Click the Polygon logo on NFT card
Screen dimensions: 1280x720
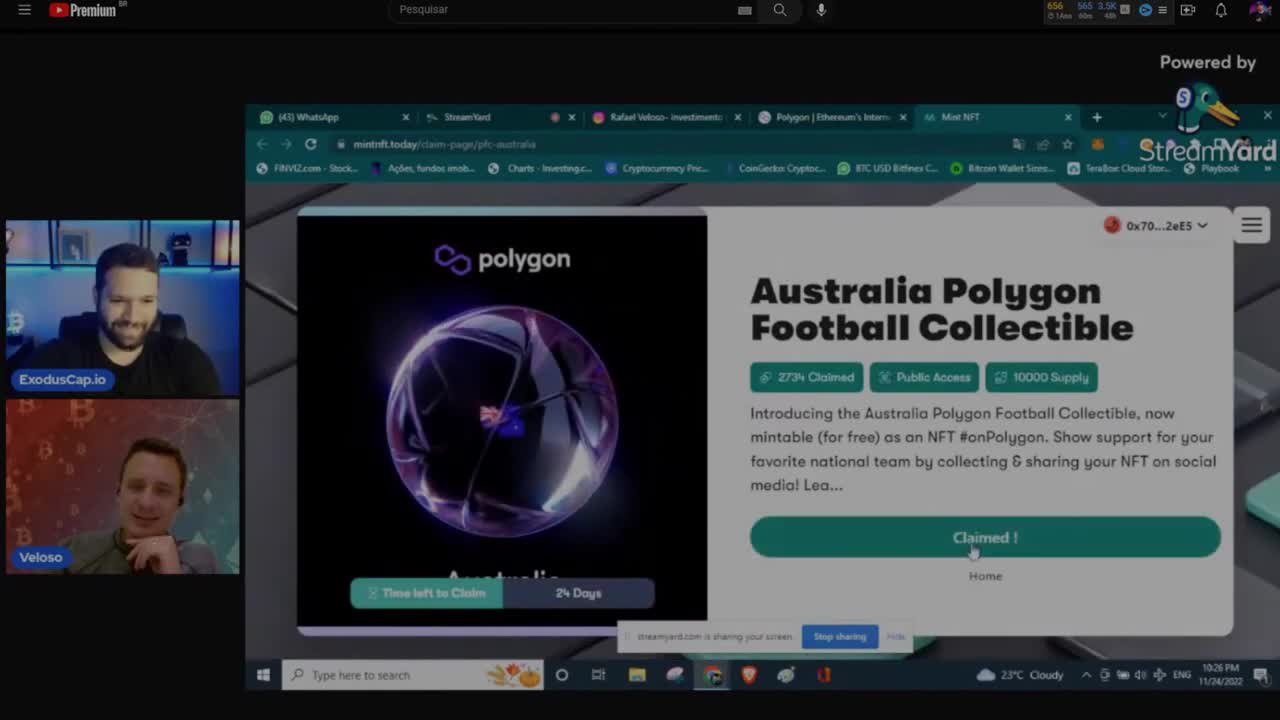(502, 259)
